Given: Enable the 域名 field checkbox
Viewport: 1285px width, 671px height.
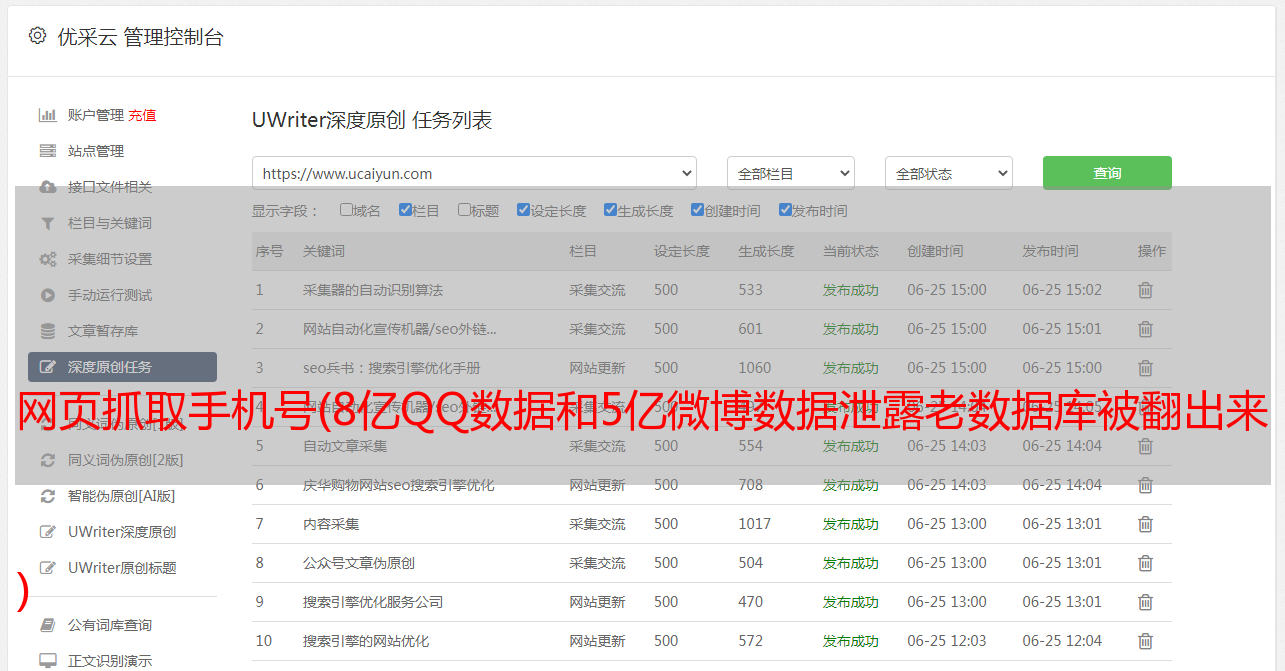Looking at the screenshot, I should click(346, 210).
